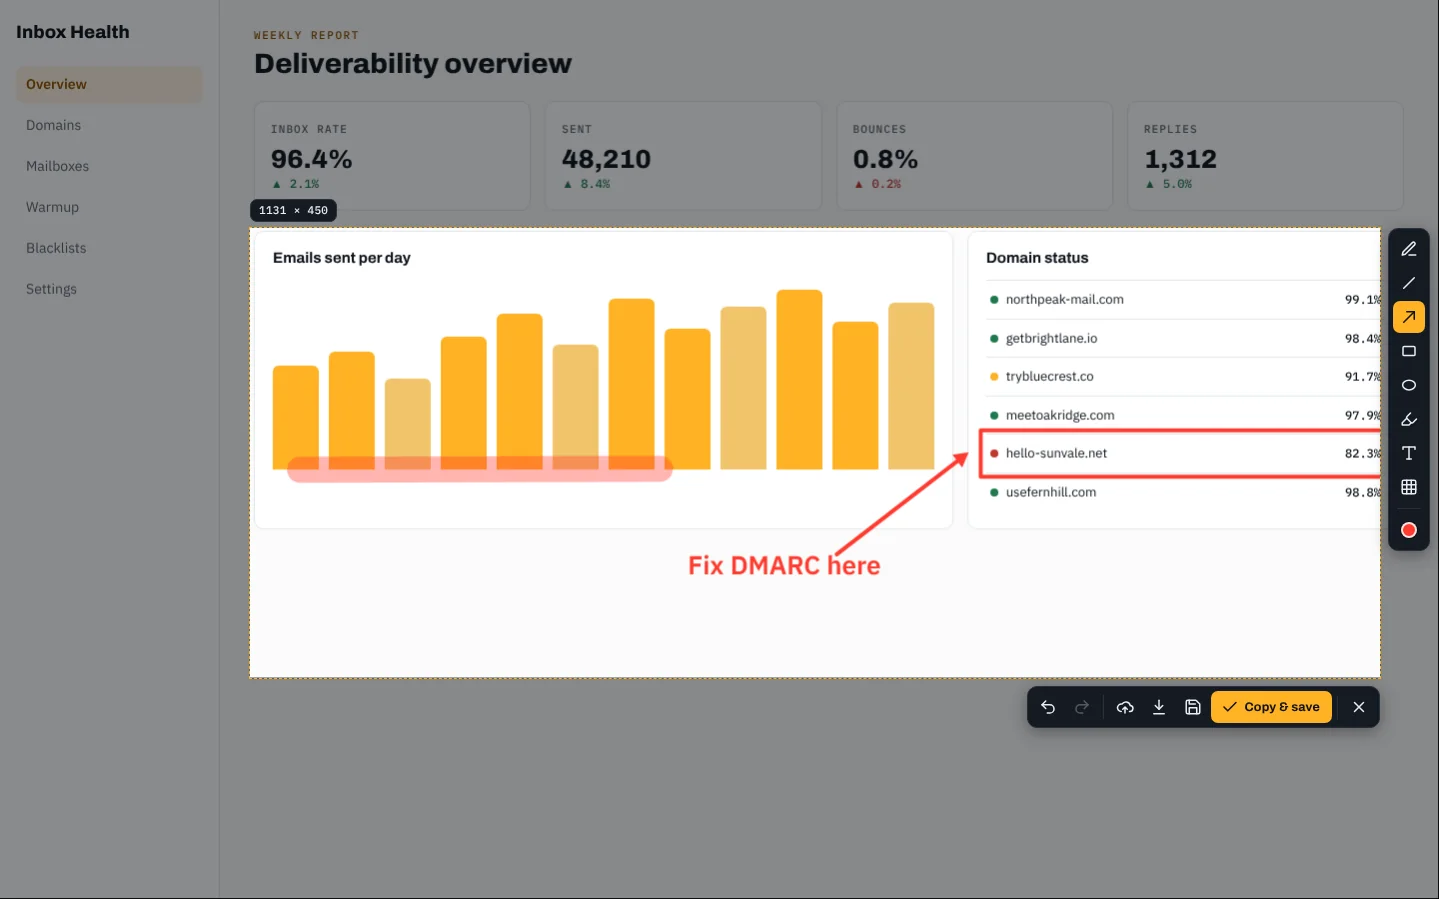Click the Sent 48,210 value
The height and width of the screenshot is (899, 1439).
pos(606,159)
